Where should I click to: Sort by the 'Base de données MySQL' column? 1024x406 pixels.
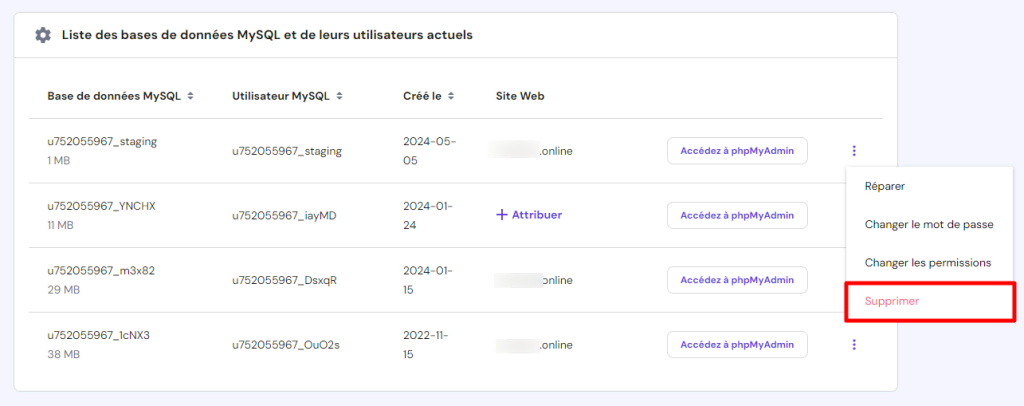tap(191, 96)
